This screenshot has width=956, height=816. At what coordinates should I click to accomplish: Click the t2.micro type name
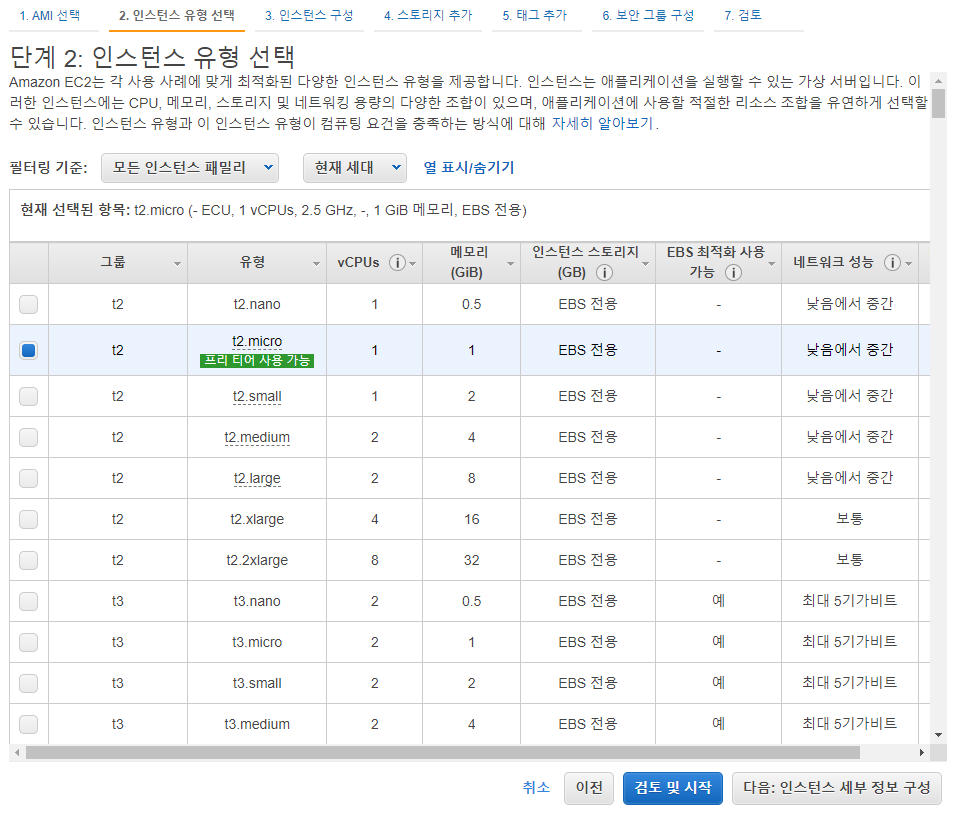click(257, 342)
